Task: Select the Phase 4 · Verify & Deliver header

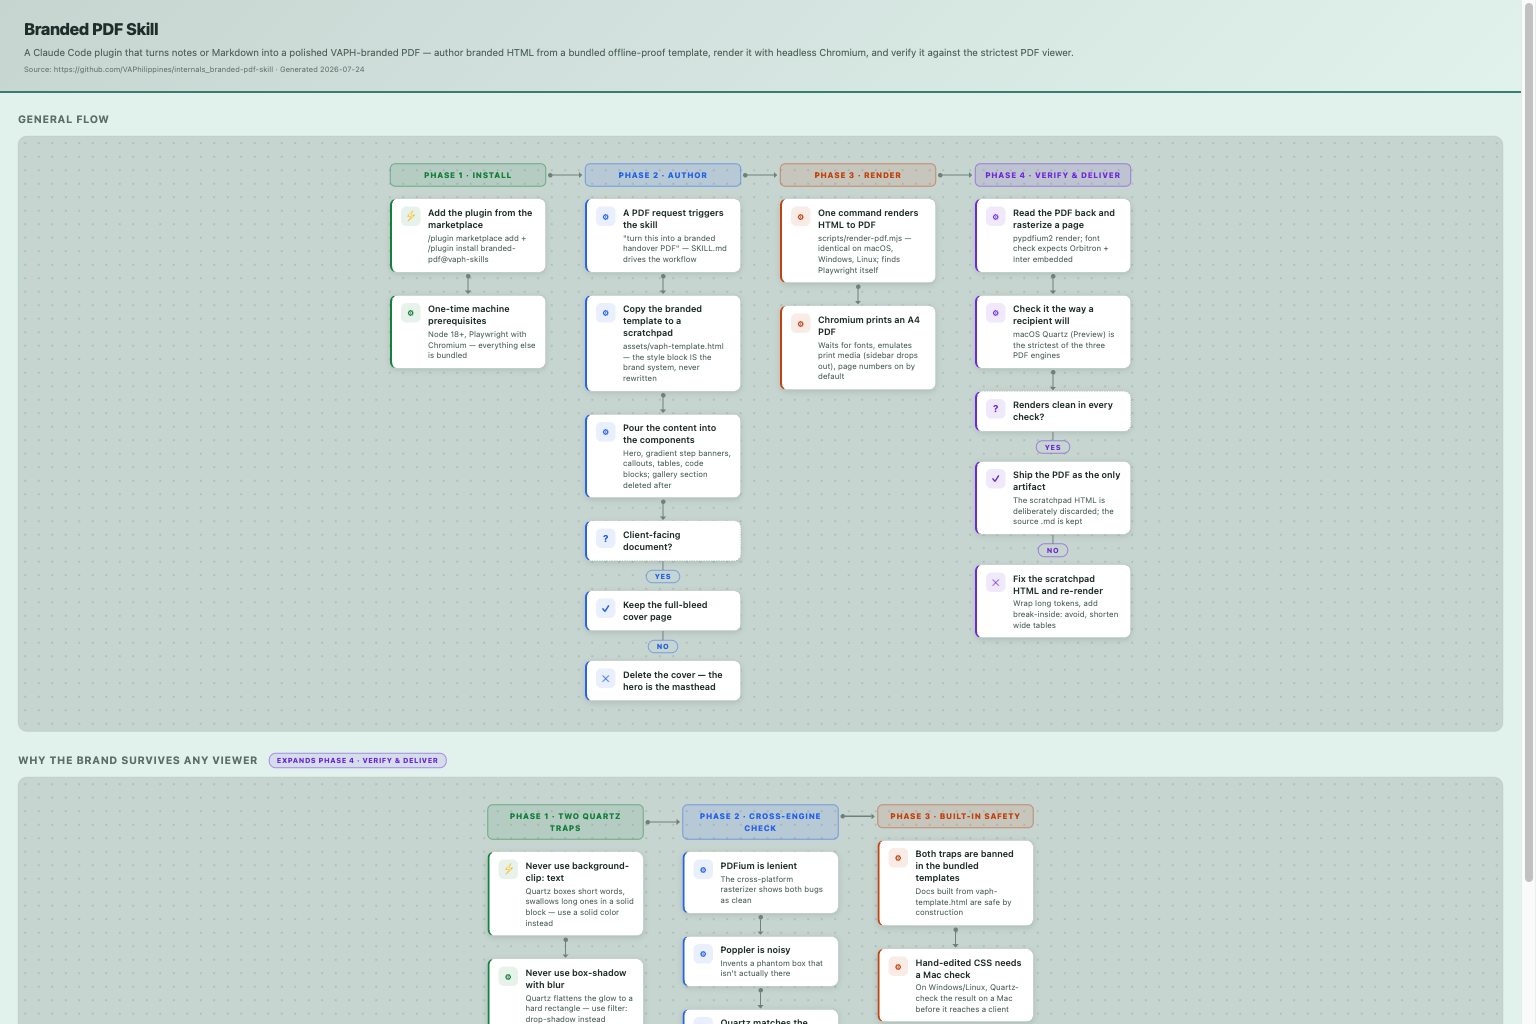Action: (1053, 175)
